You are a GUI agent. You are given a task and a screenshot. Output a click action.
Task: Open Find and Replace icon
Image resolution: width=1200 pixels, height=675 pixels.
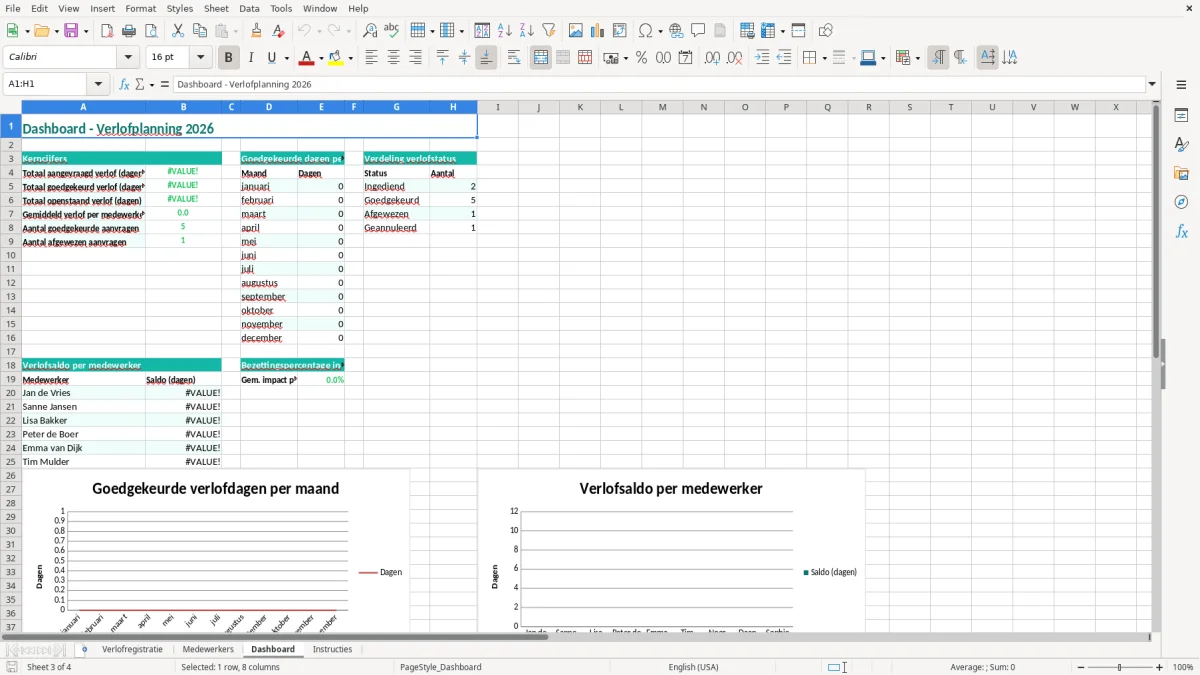(x=370, y=31)
